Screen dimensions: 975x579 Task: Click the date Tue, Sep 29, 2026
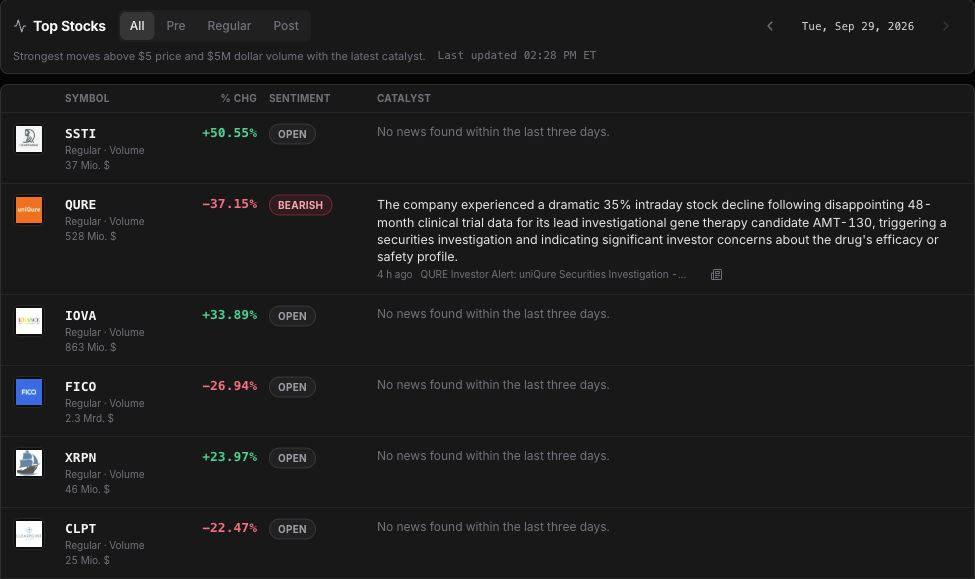coord(857,26)
